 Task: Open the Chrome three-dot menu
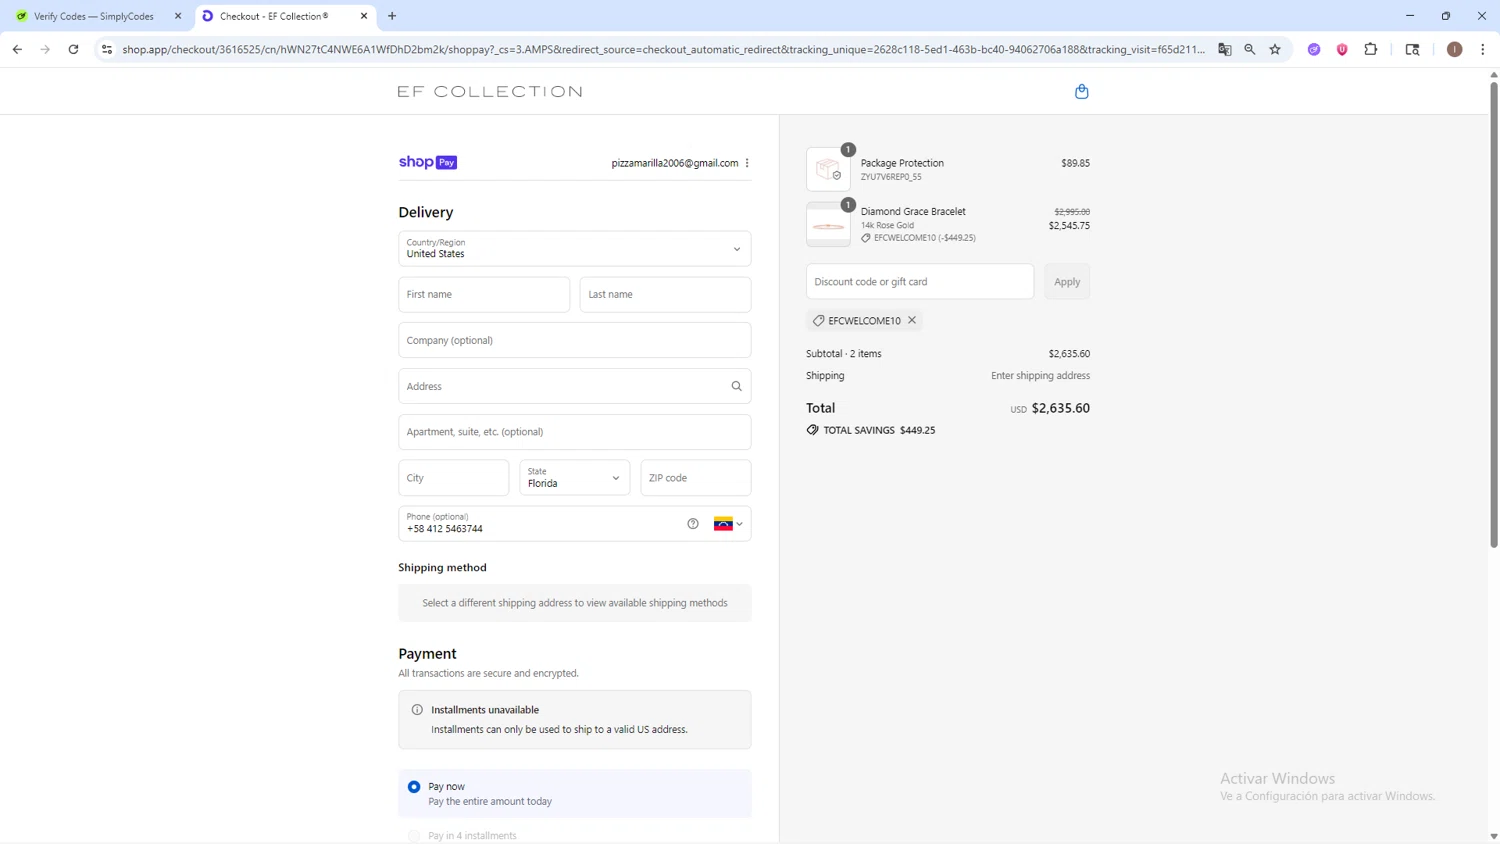[1483, 49]
